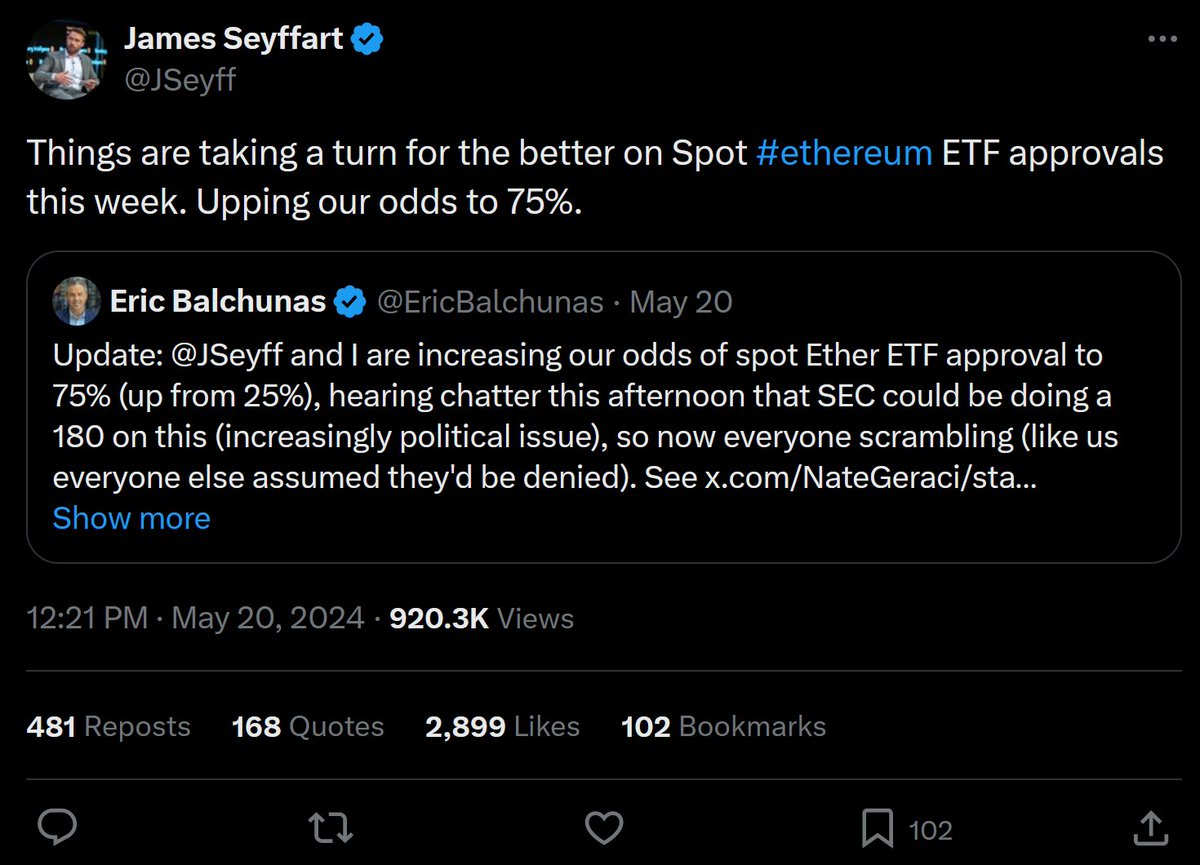1200x865 pixels.
Task: Open the James Seyffart display name link
Action: pyautogui.click(x=232, y=40)
